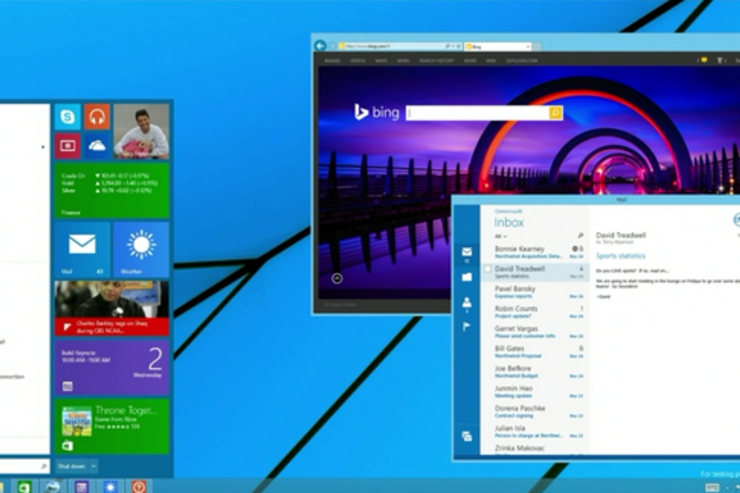This screenshot has width=740, height=493.
Task: Open the folders icon in Mail sidebar
Action: 467,277
